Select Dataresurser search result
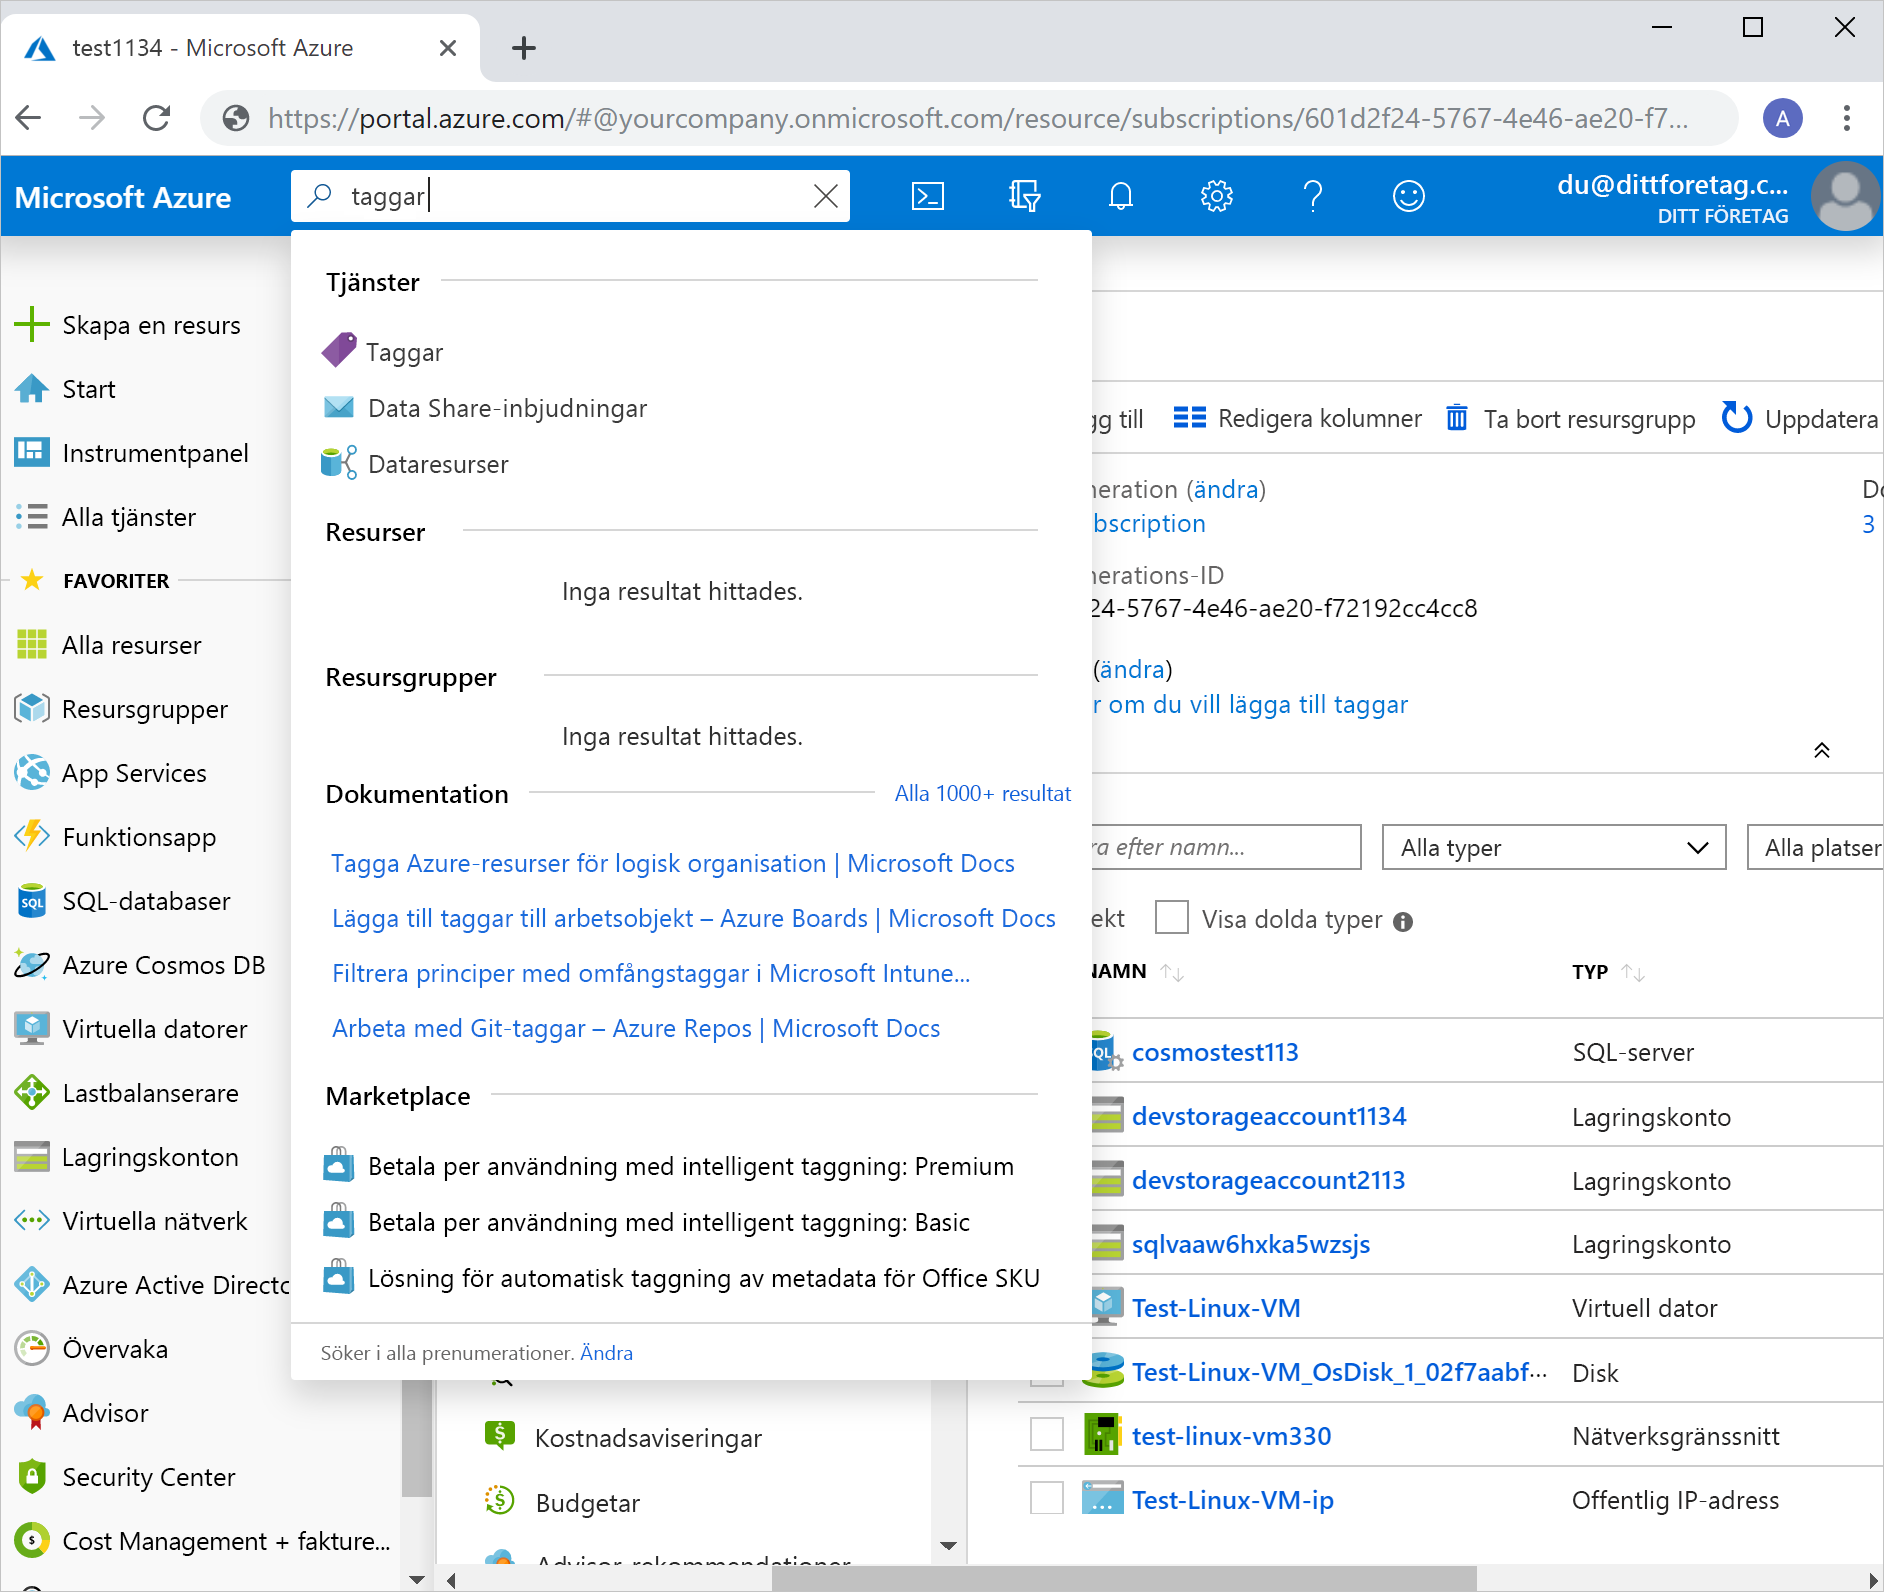The height and width of the screenshot is (1592, 1884). pyautogui.click(x=438, y=464)
